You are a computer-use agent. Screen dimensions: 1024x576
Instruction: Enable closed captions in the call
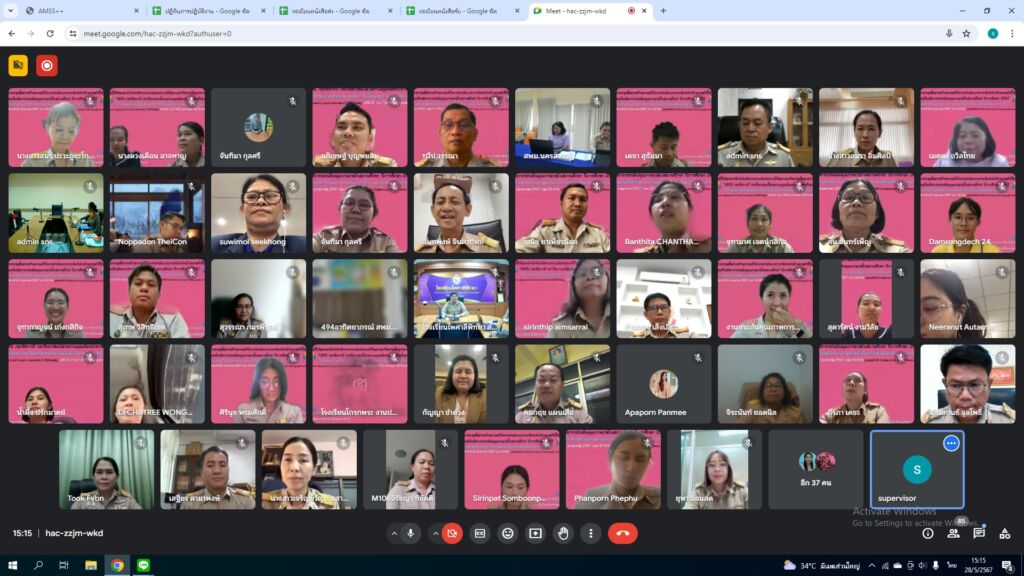(x=480, y=534)
